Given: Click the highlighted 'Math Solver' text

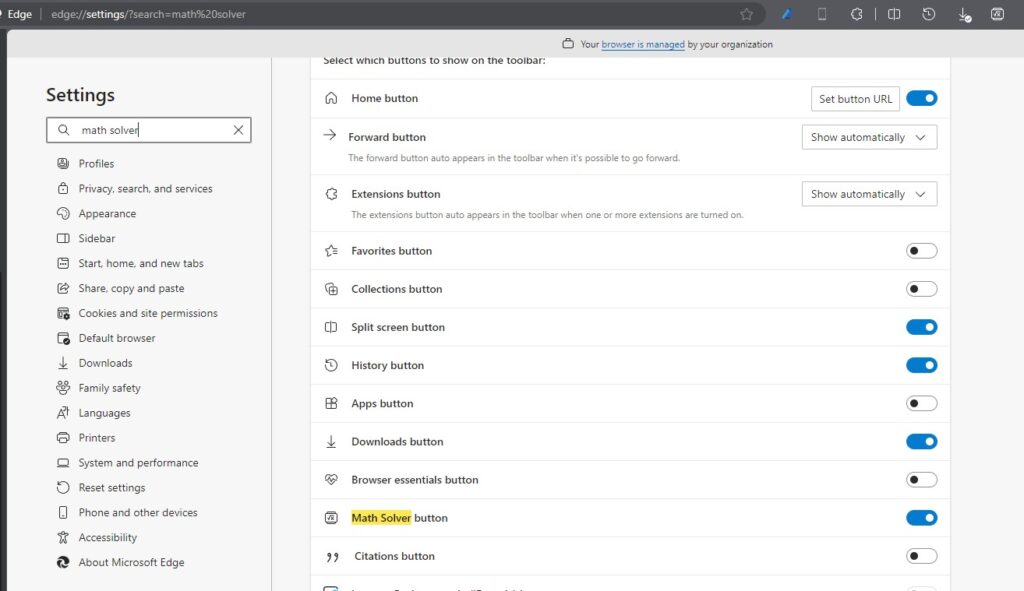Looking at the screenshot, I should [x=381, y=518].
